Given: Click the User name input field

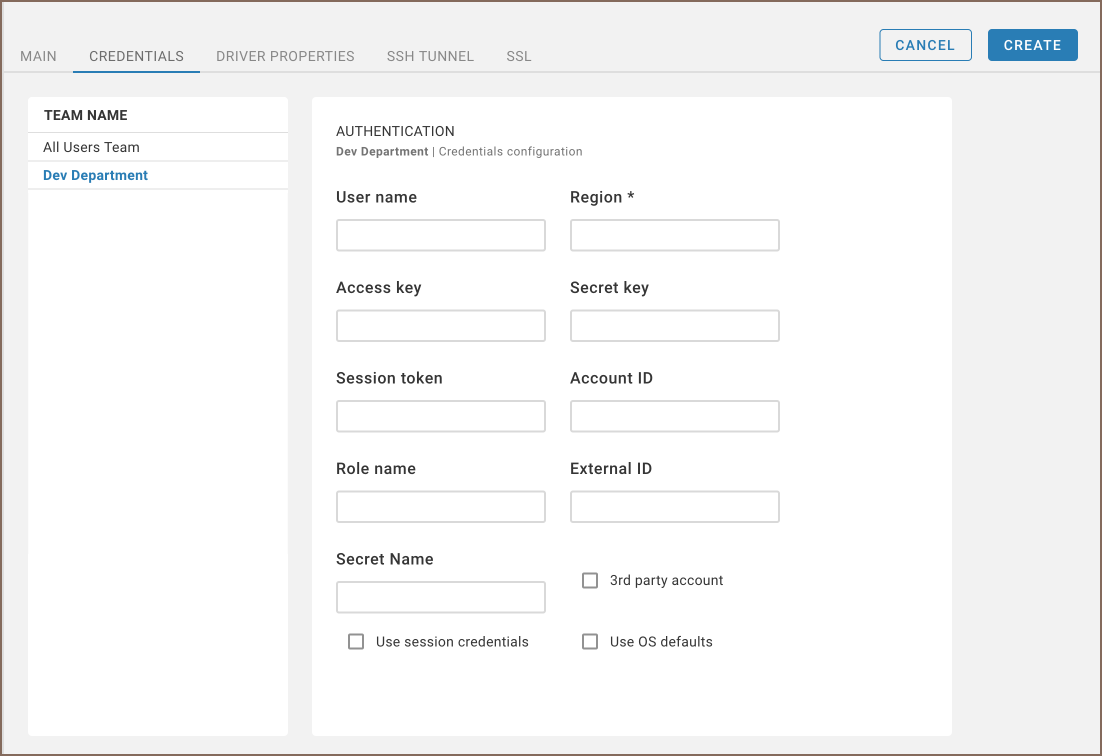Looking at the screenshot, I should coord(440,236).
